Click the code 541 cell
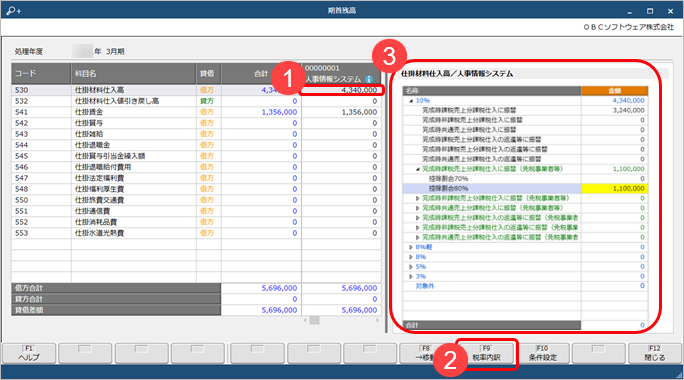Screen dimensions: 684x380 (41, 112)
